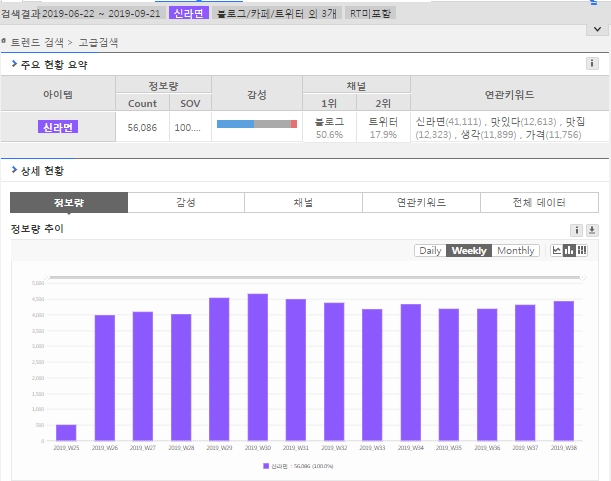The height and width of the screenshot is (481, 611).
Task: Open info icon next to chart download
Action: pyautogui.click(x=577, y=230)
